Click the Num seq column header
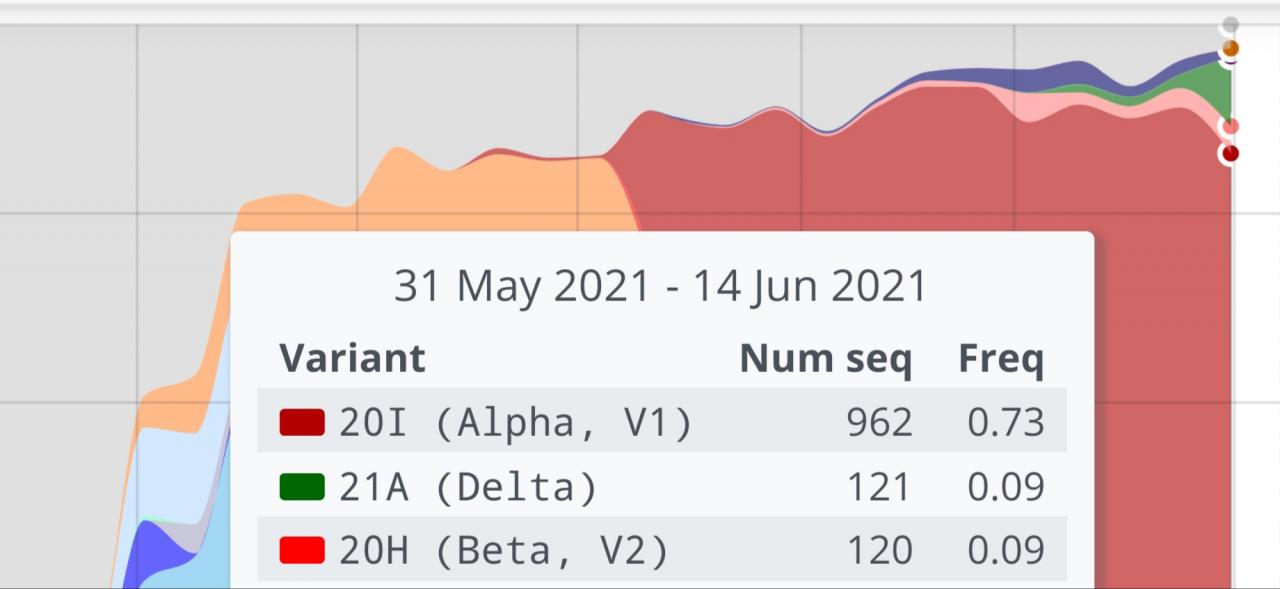 click(x=825, y=358)
